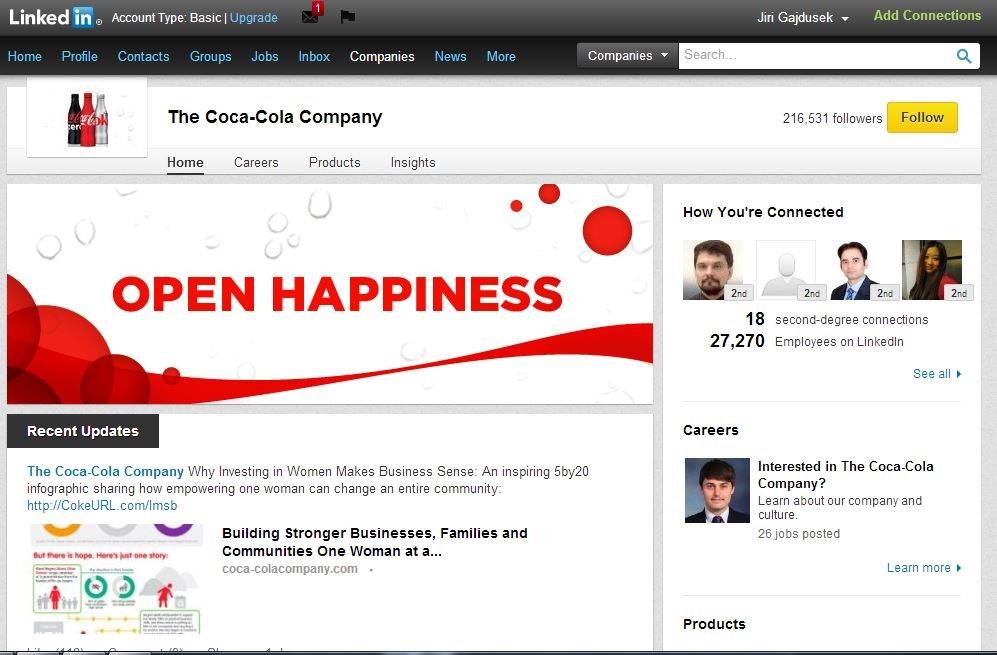Select the company Home tab
The height and width of the screenshot is (655, 997).
click(185, 162)
